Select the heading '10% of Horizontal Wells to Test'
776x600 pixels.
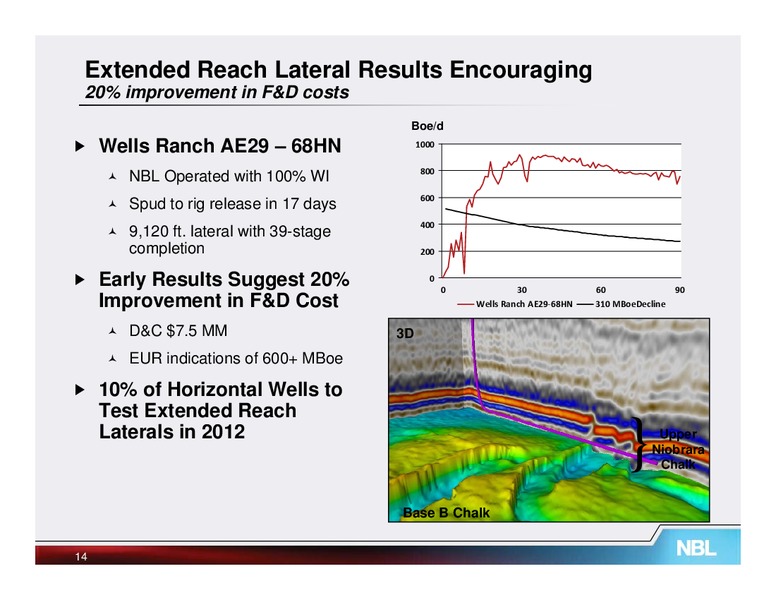coord(221,410)
